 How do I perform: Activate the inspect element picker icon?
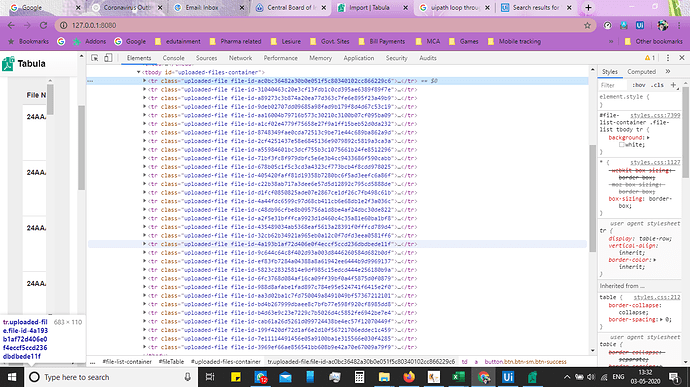tap(95, 58)
